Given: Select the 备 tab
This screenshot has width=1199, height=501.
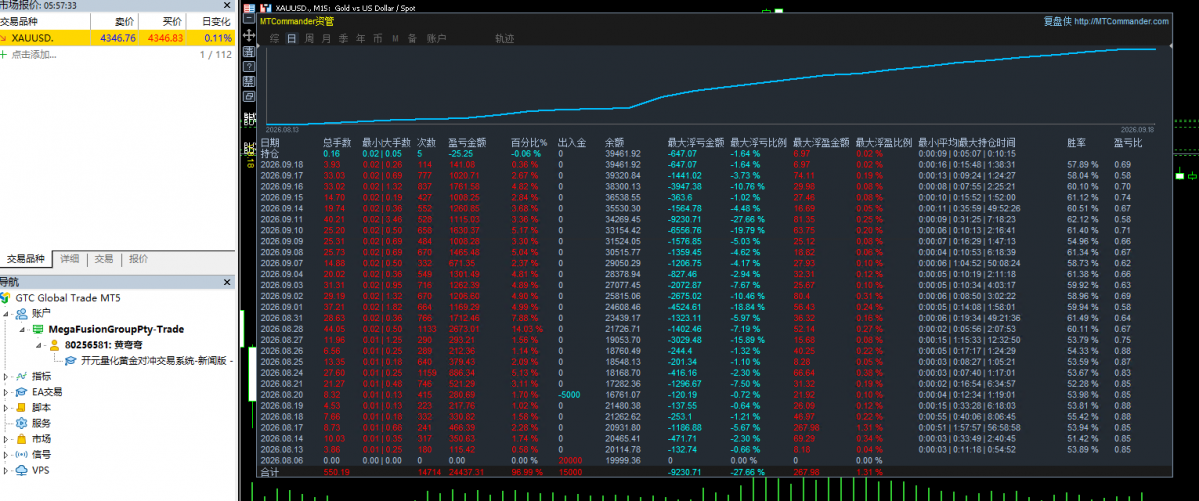Looking at the screenshot, I should click(x=412, y=38).
